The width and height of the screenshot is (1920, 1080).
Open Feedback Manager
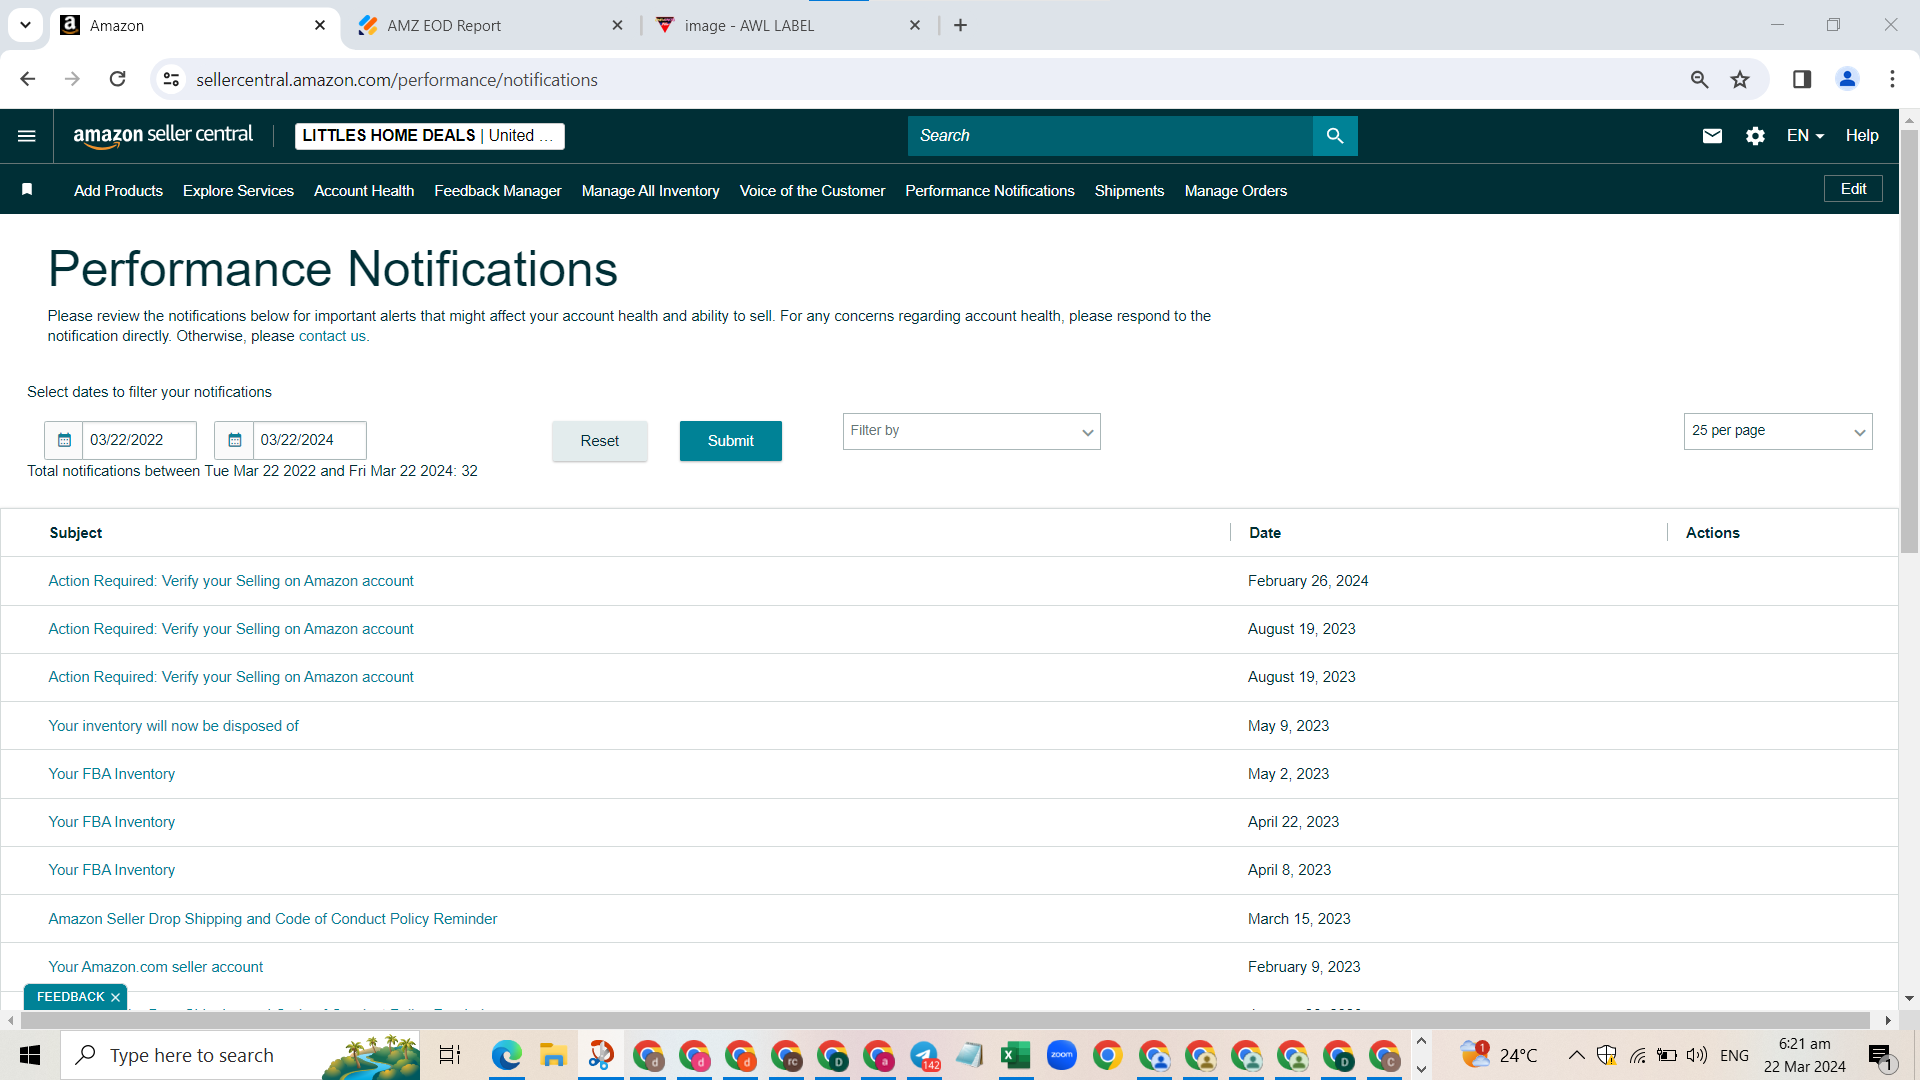tap(498, 191)
